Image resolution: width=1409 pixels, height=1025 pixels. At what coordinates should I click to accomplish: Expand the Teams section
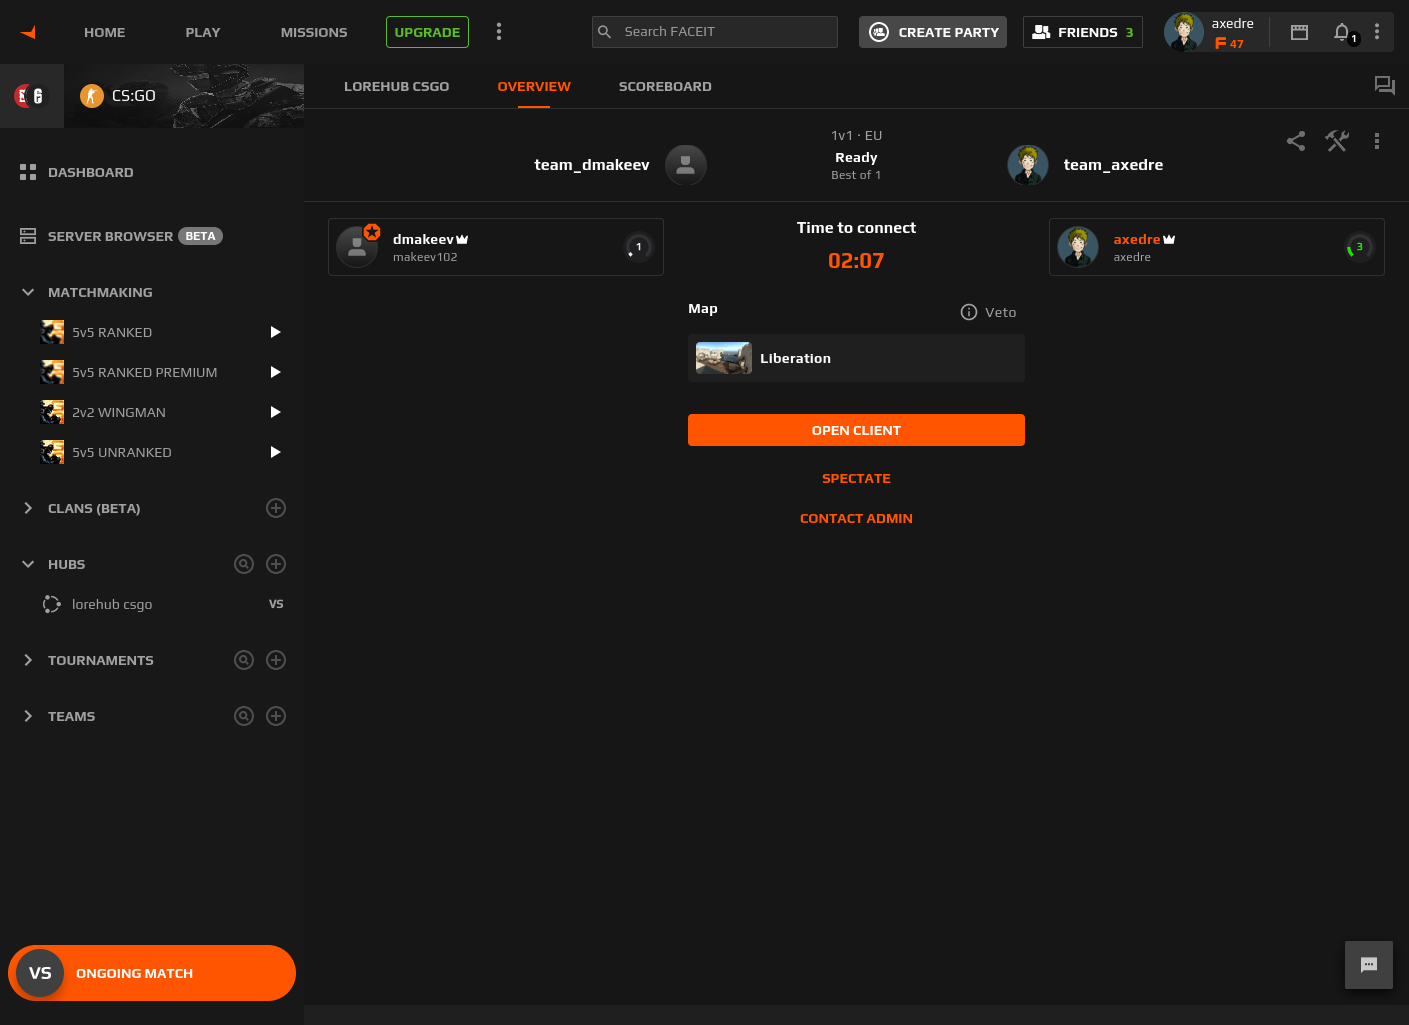[28, 716]
